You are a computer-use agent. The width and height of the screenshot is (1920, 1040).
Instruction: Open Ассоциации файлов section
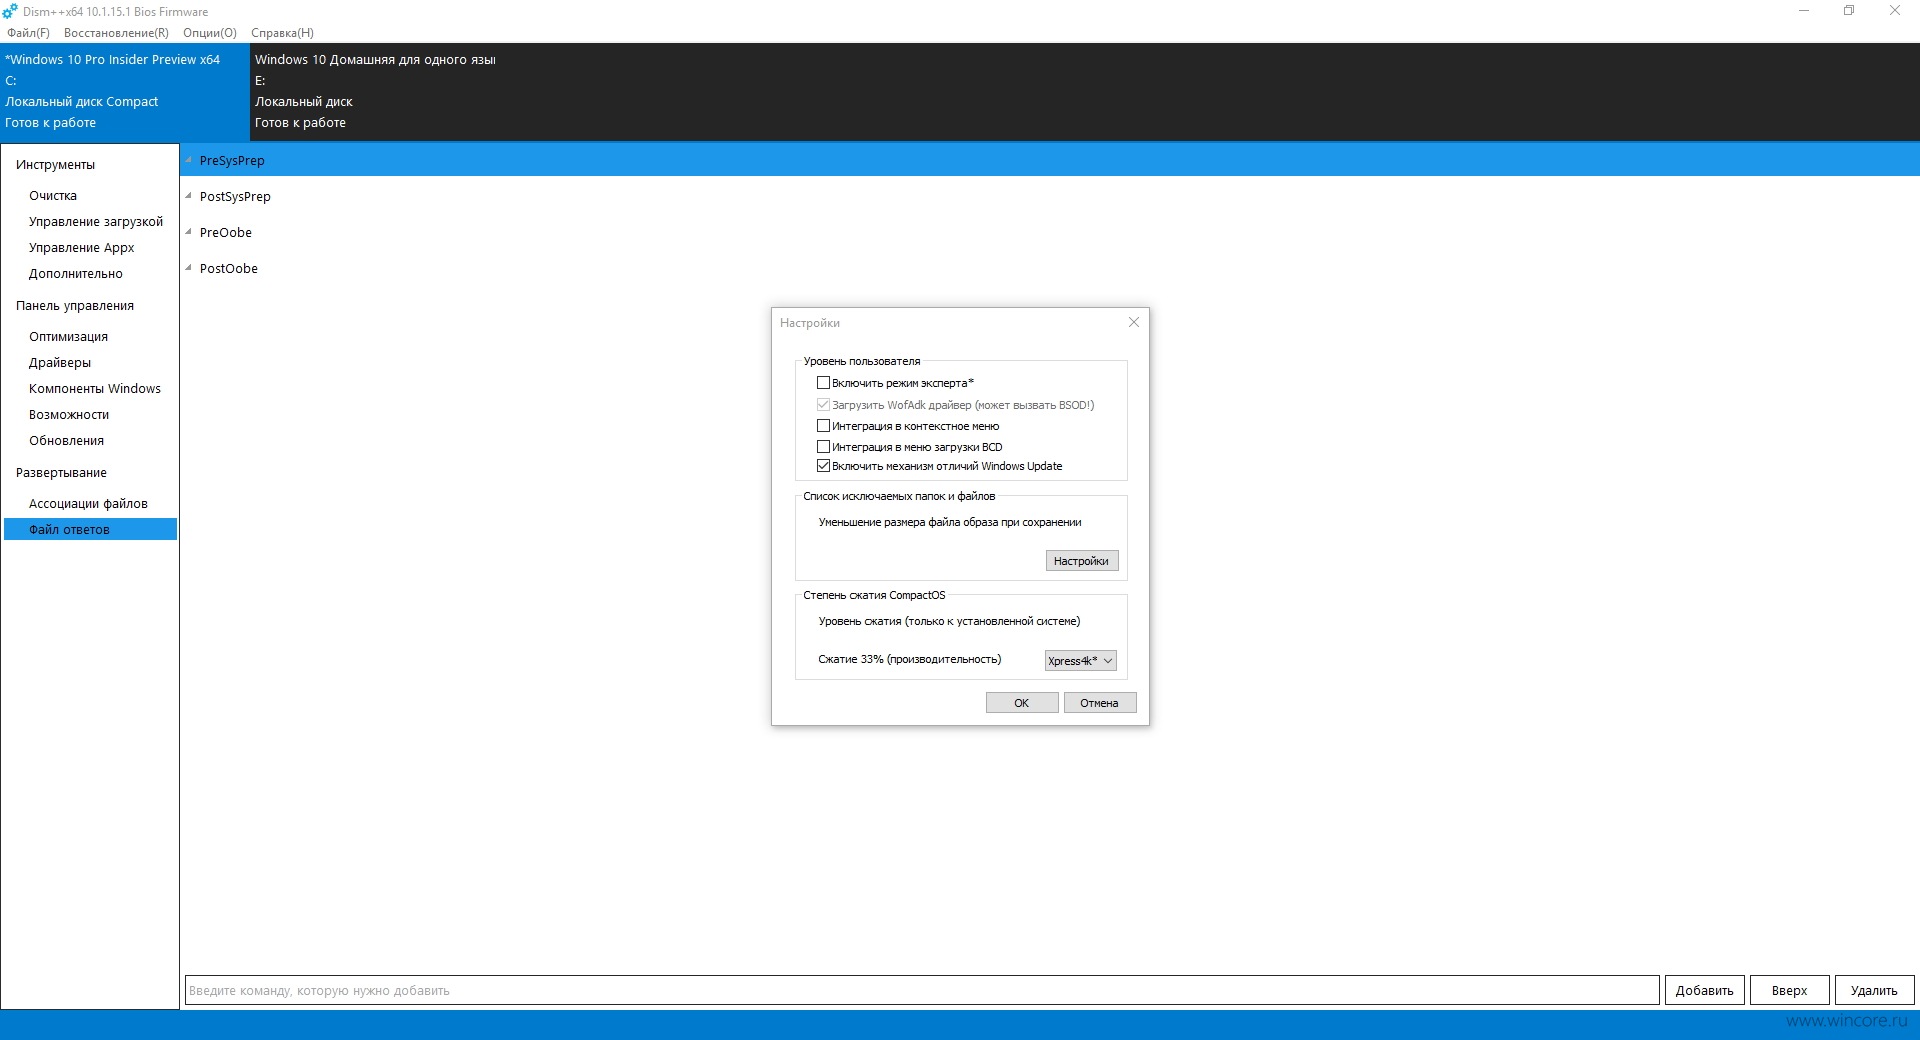88,504
